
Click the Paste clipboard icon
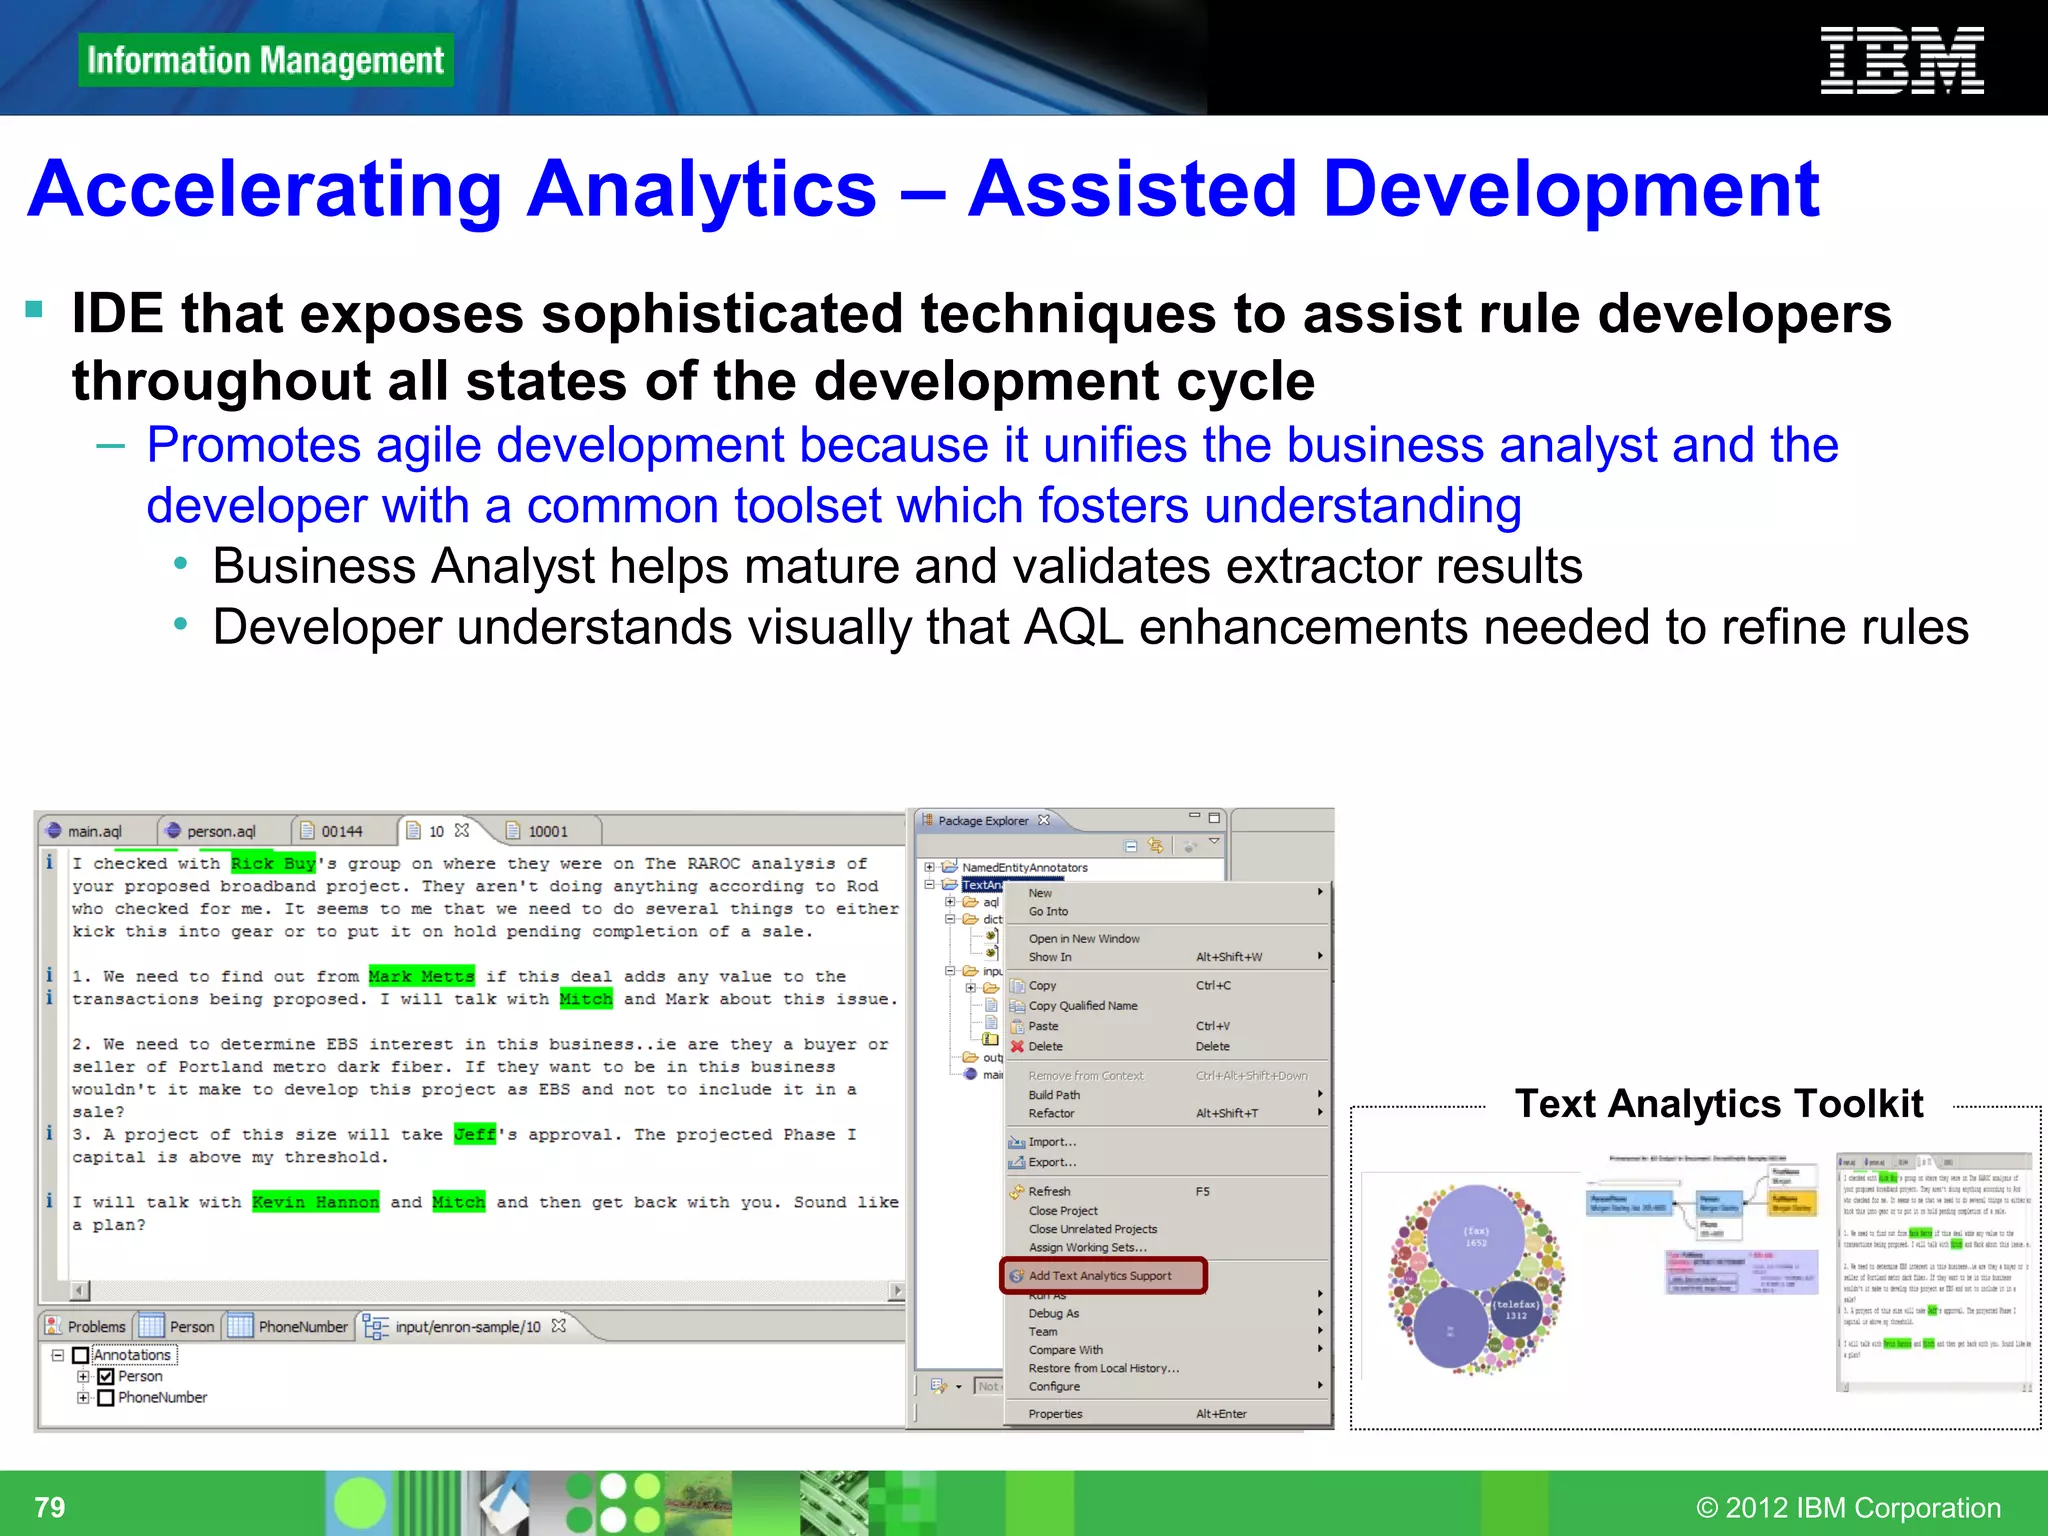click(x=1017, y=1026)
